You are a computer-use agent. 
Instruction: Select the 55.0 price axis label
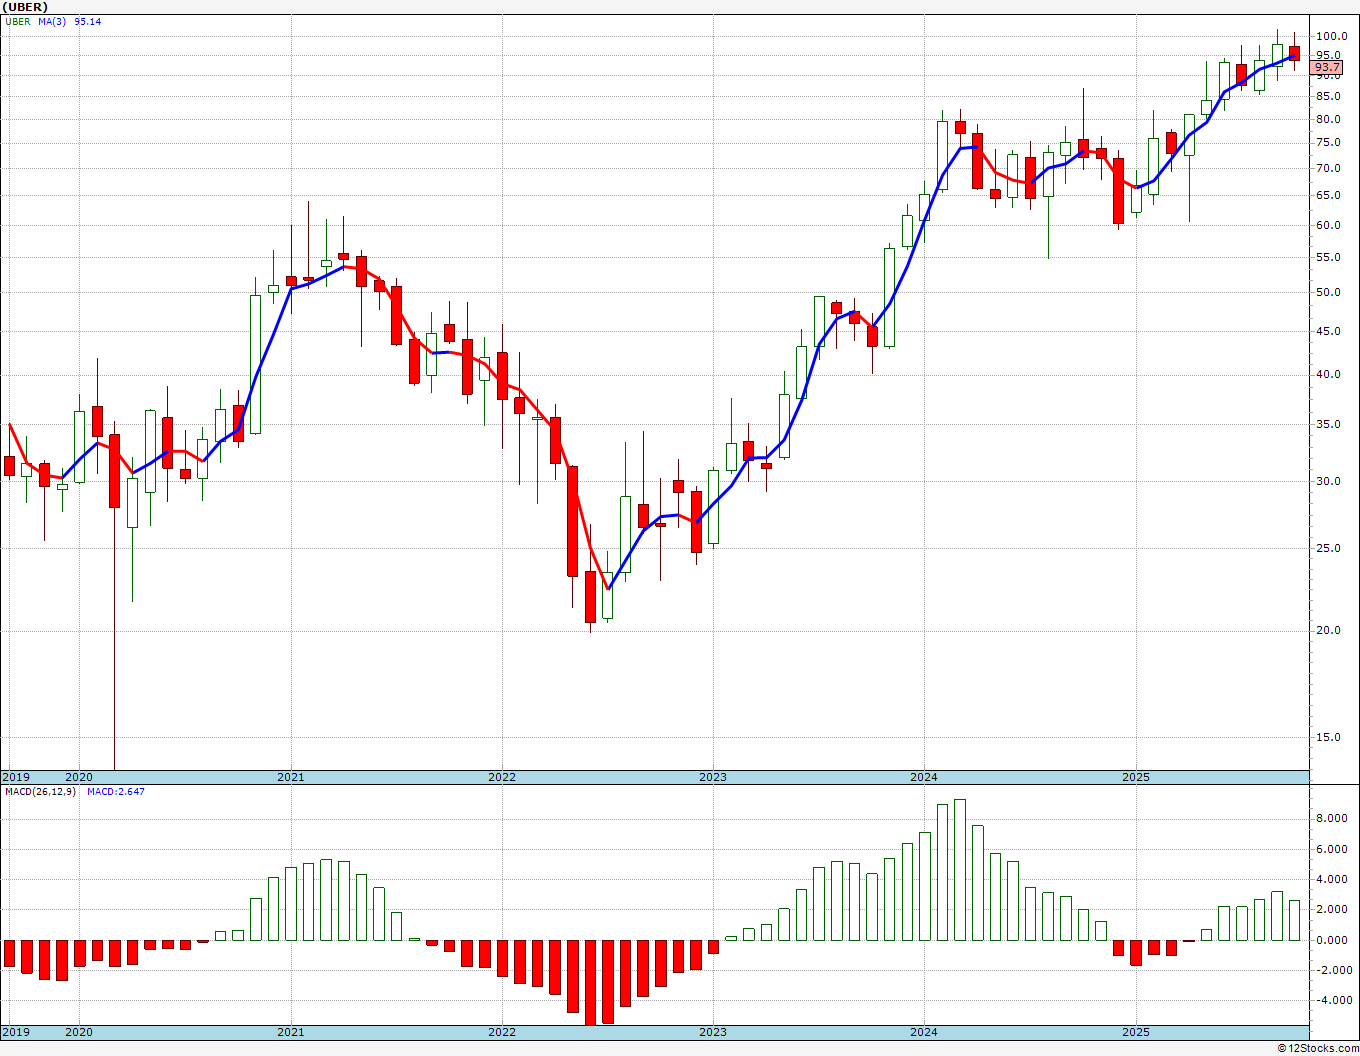coord(1328,258)
